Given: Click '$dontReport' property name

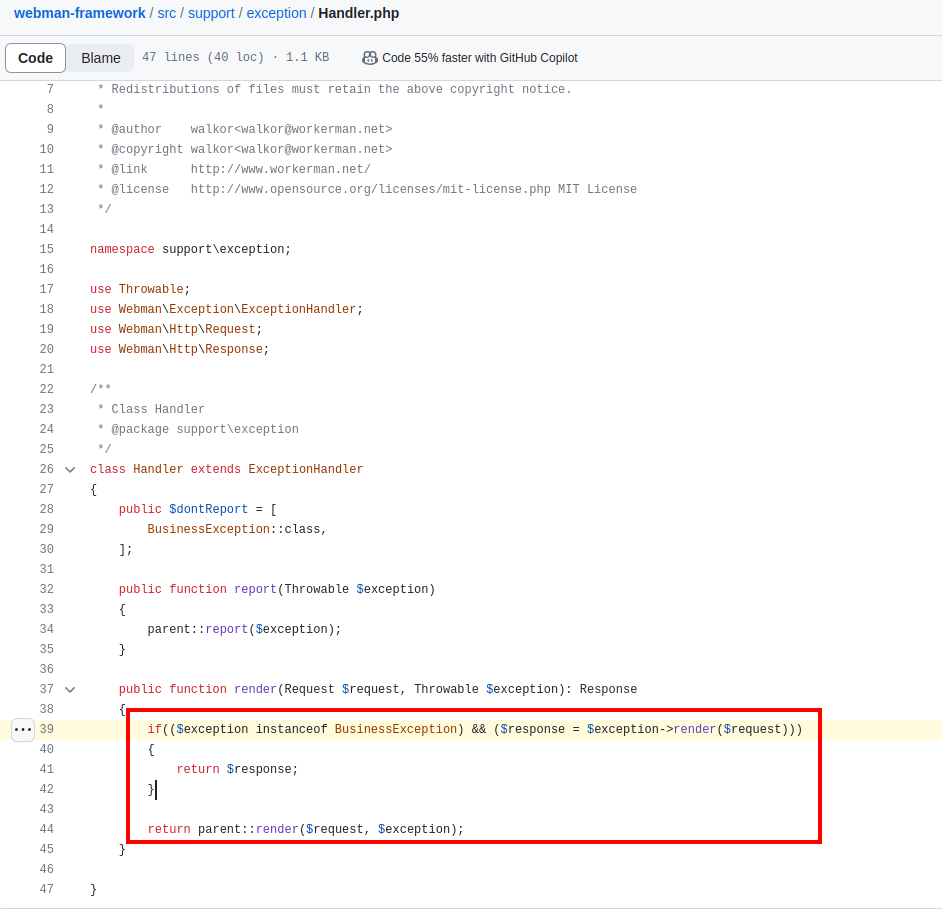Looking at the screenshot, I should point(208,509).
